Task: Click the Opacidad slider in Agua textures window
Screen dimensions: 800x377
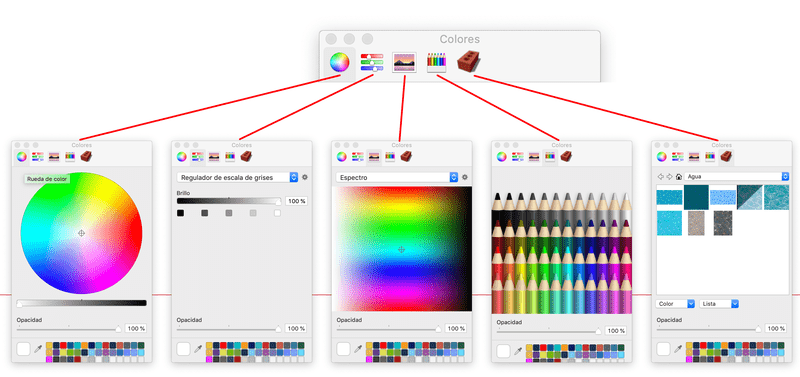Action: point(709,329)
